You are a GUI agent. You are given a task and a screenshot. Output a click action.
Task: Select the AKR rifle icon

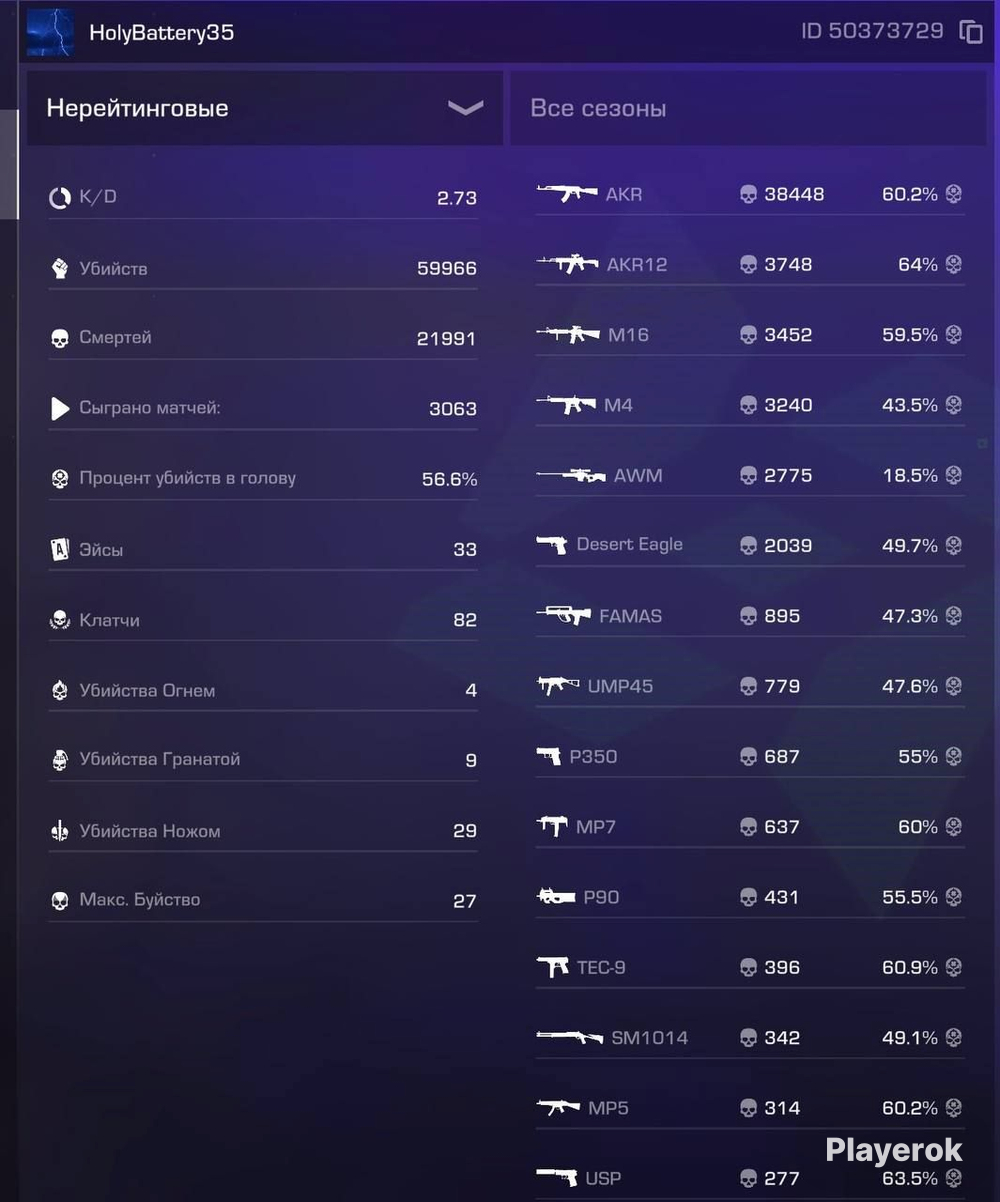(567, 194)
